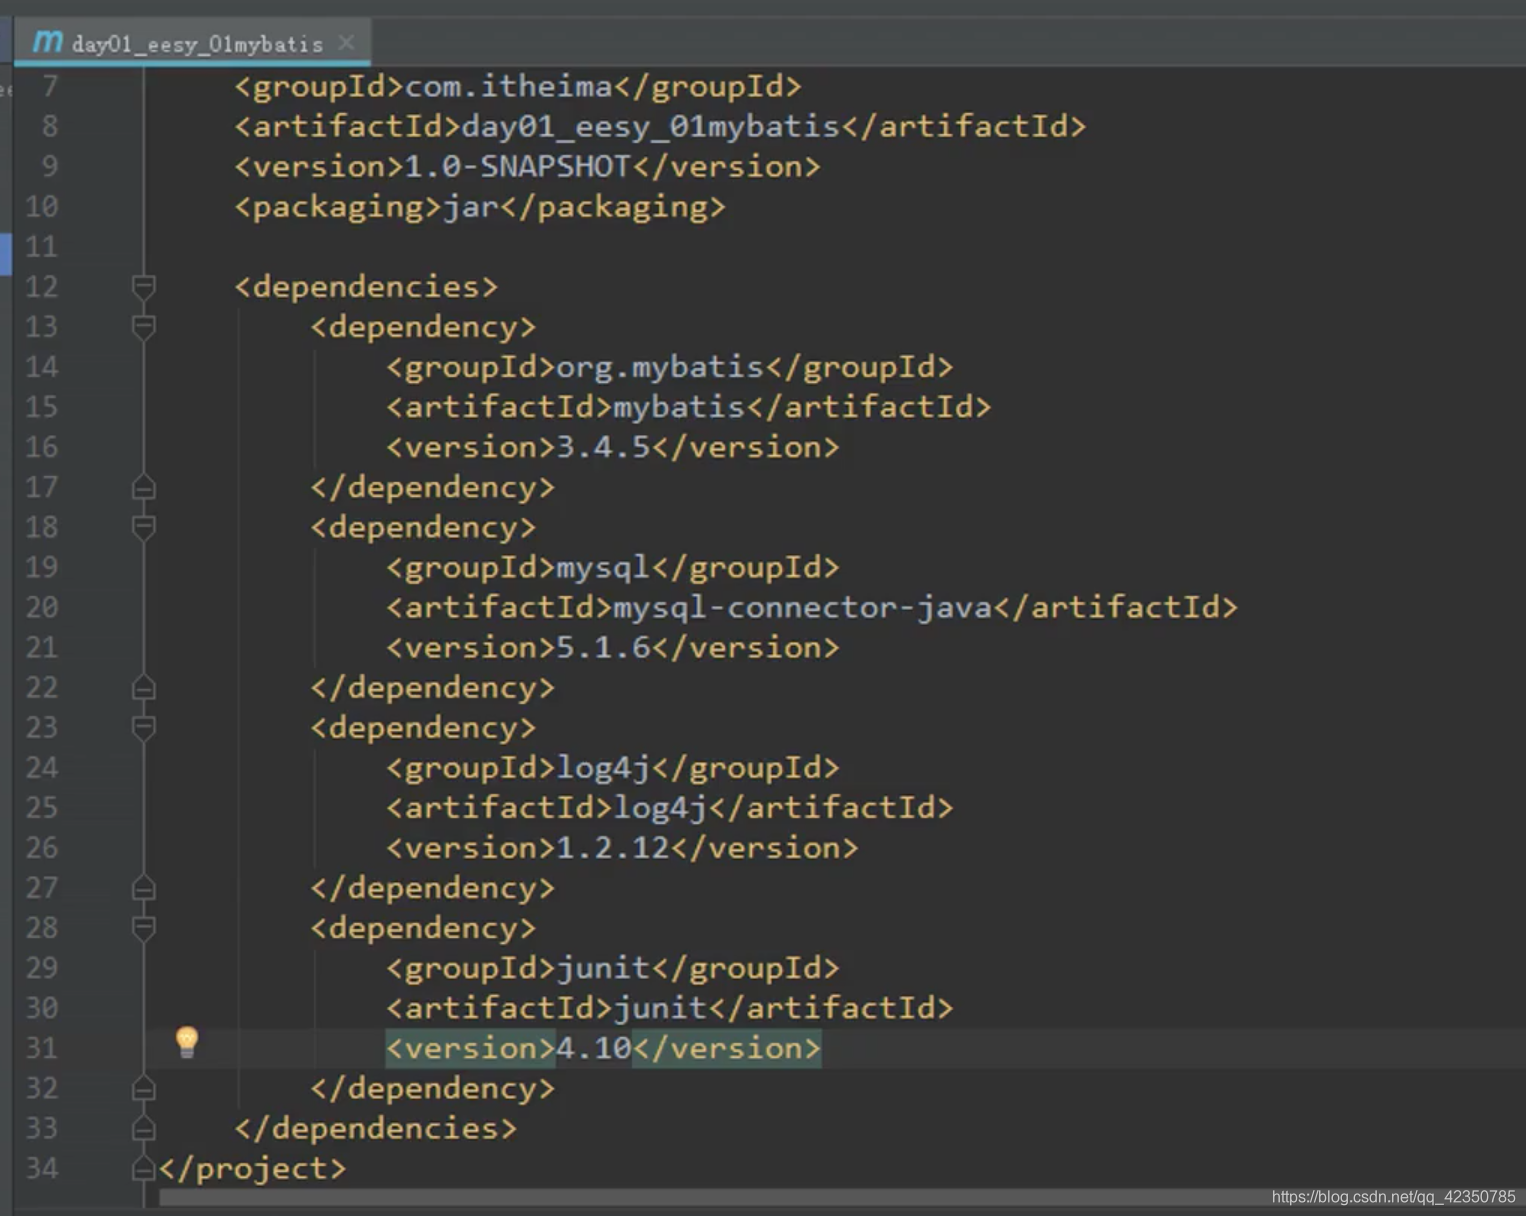
Task: Click the yellow lightbulb intention icon
Action: point(187,1042)
